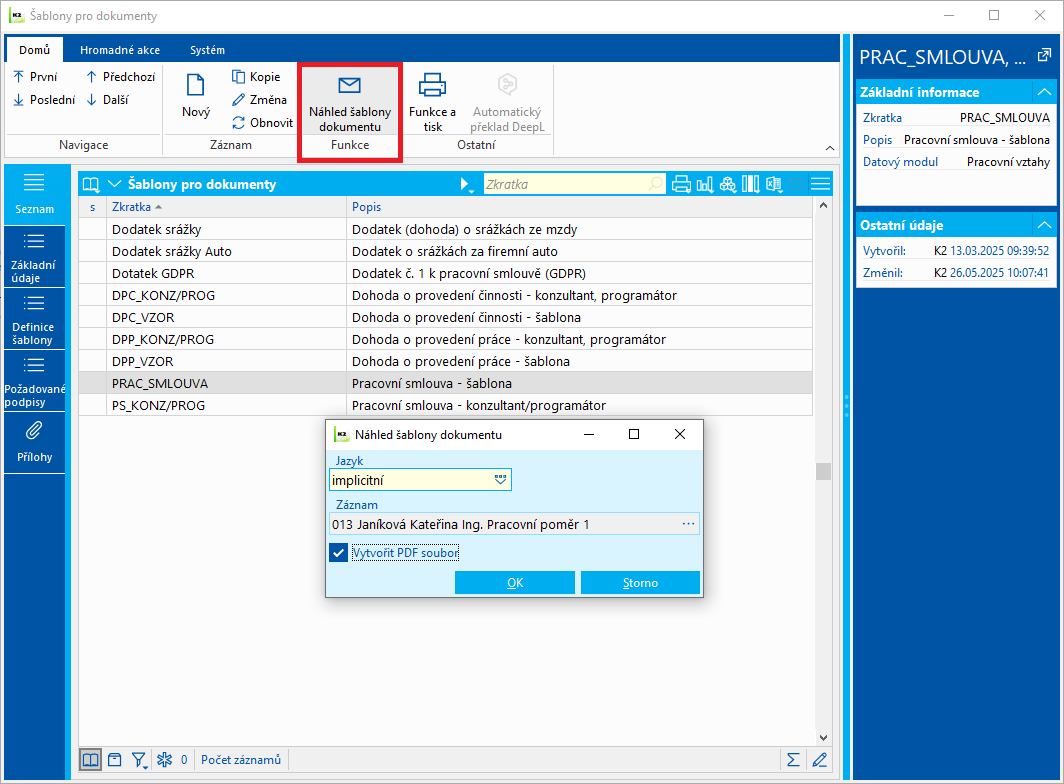1064x784 pixels.
Task: Open Přílohy paperclip sidebar section
Action: (34, 443)
